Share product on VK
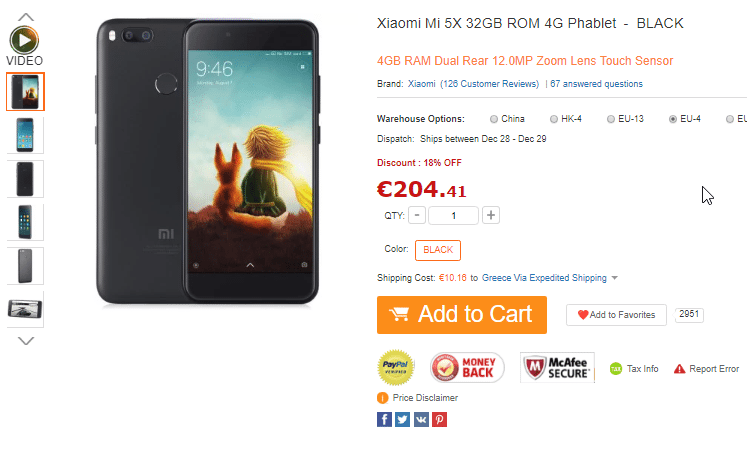747x451 pixels. pos(421,420)
